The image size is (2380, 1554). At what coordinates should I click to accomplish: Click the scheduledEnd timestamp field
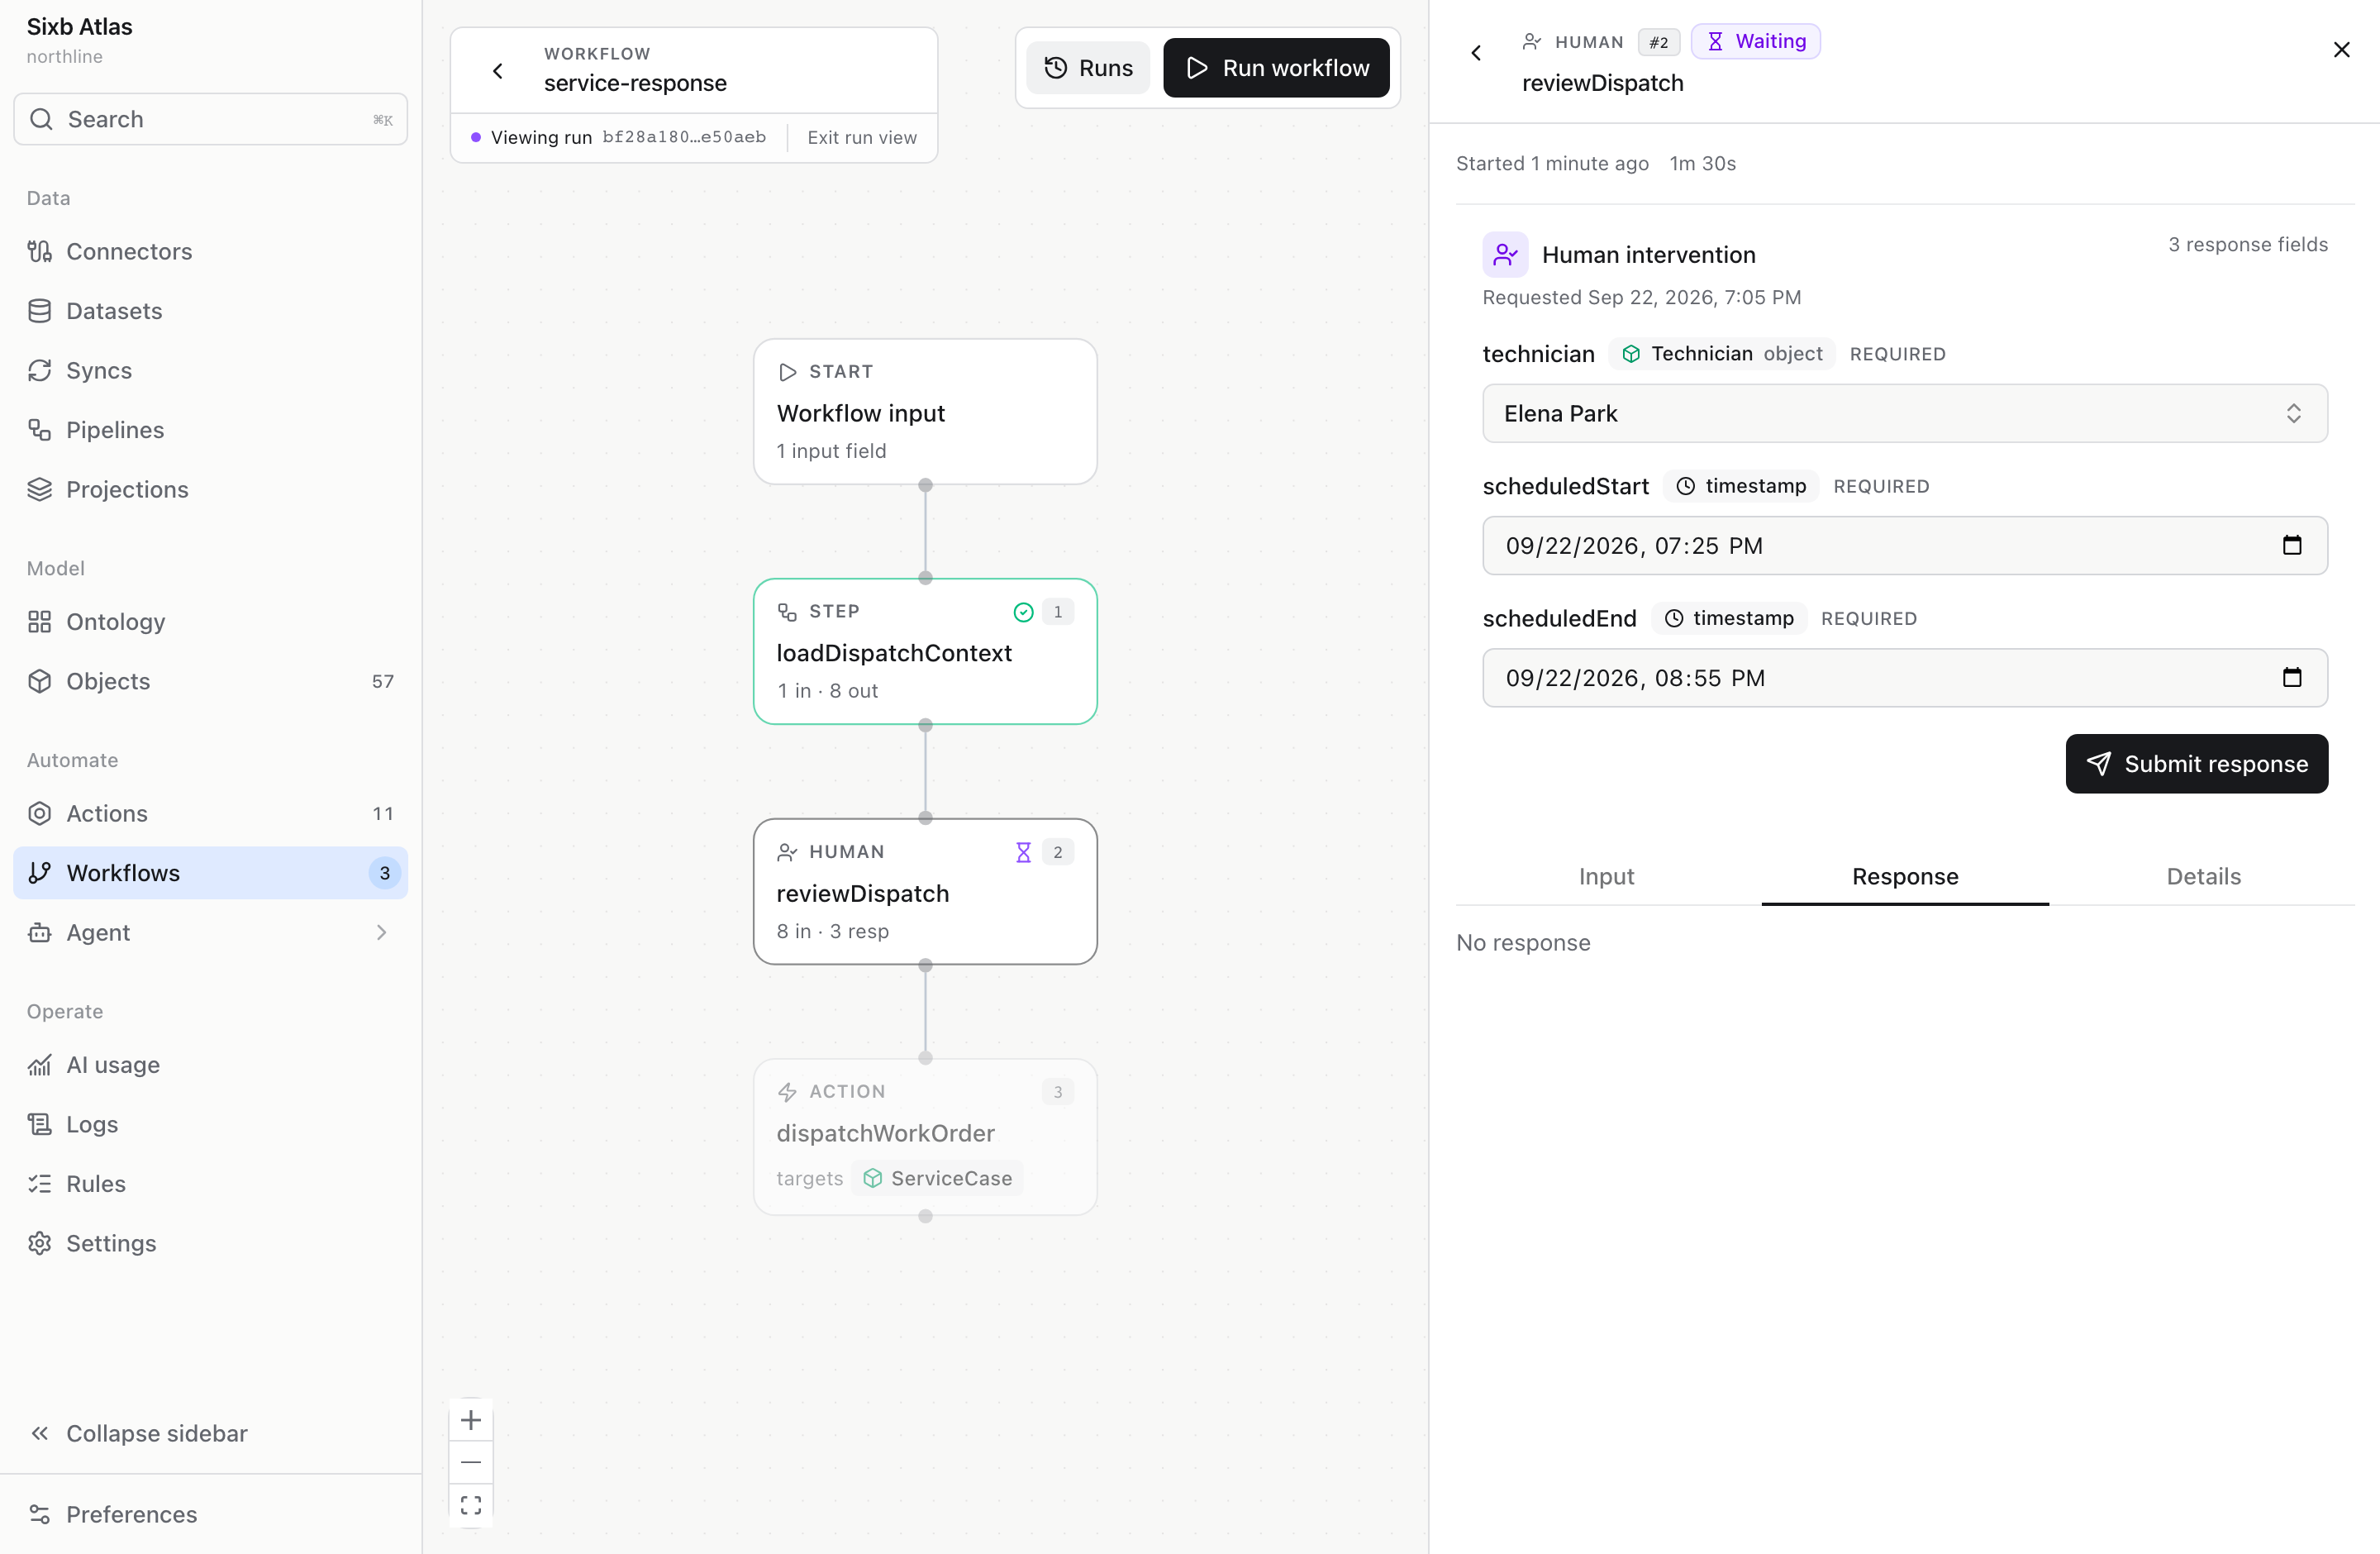(1904, 678)
